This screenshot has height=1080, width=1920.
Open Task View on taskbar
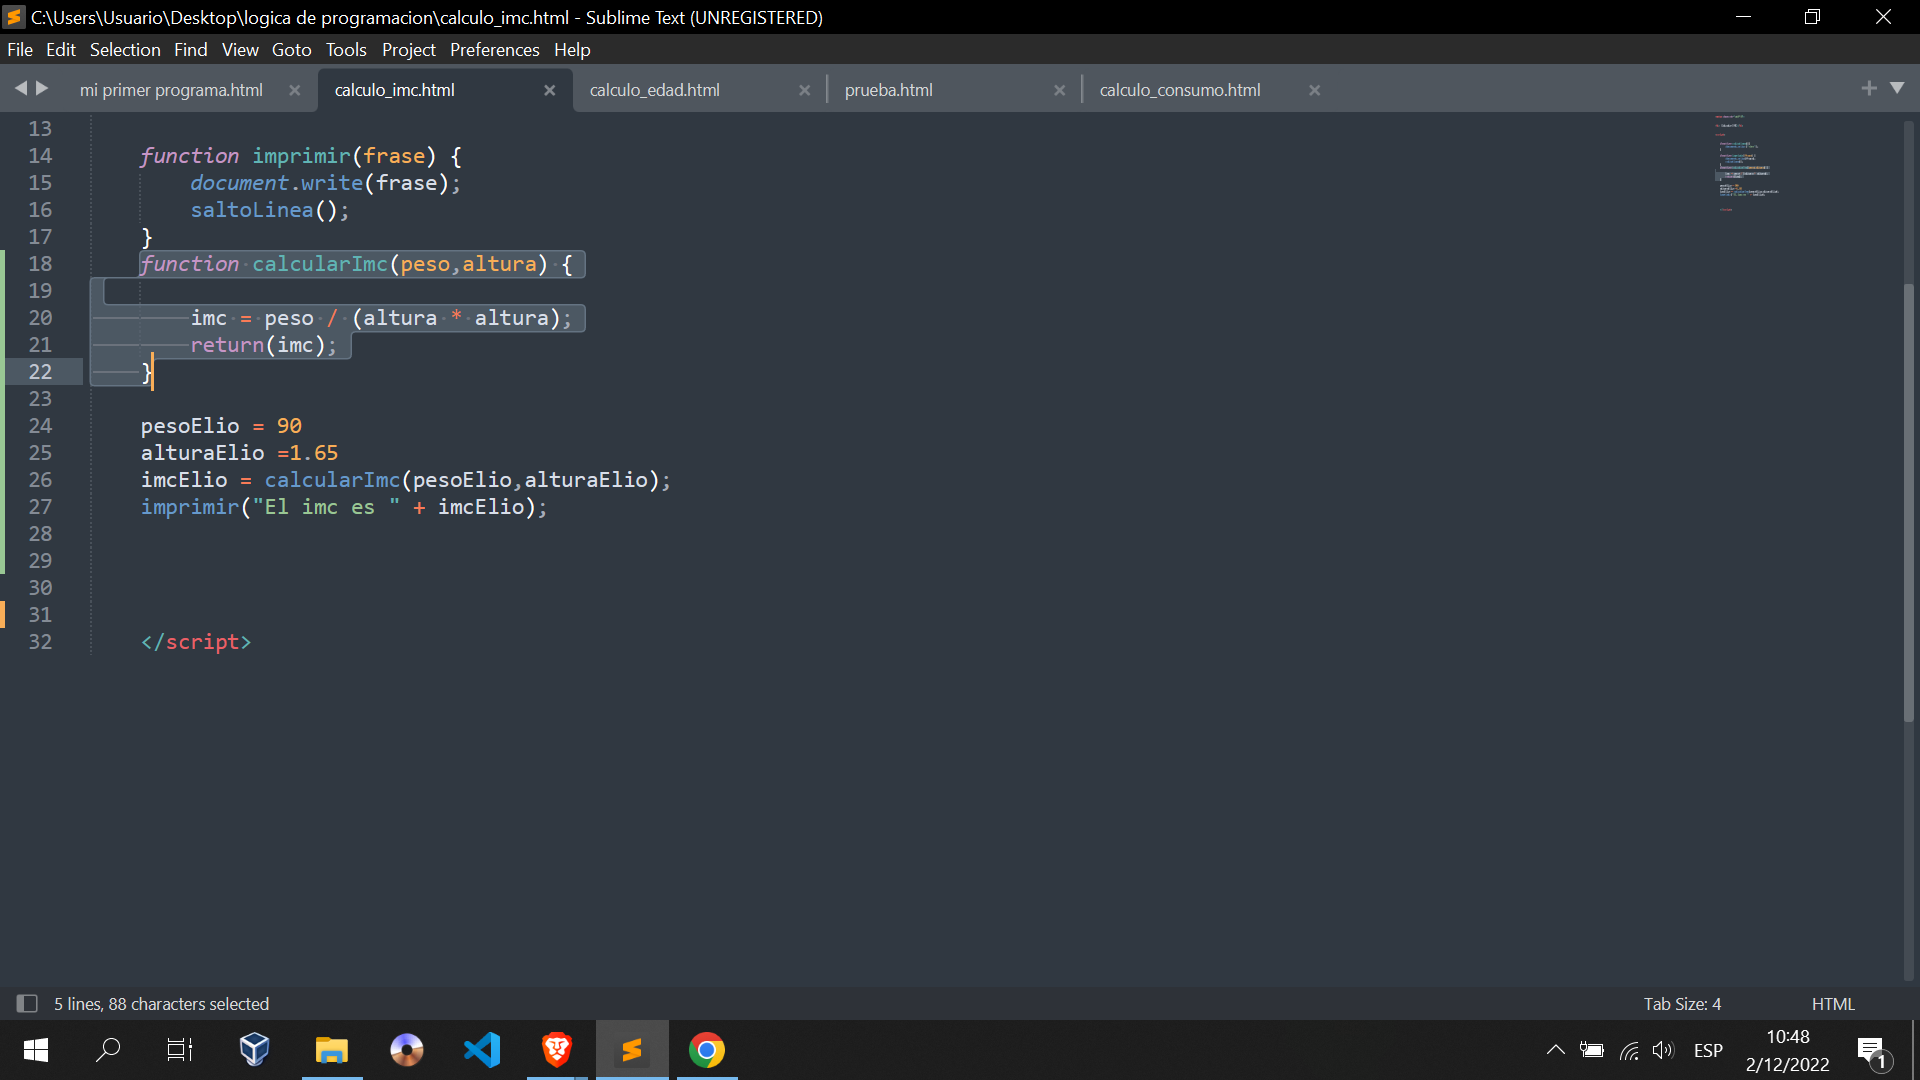pyautogui.click(x=180, y=1050)
